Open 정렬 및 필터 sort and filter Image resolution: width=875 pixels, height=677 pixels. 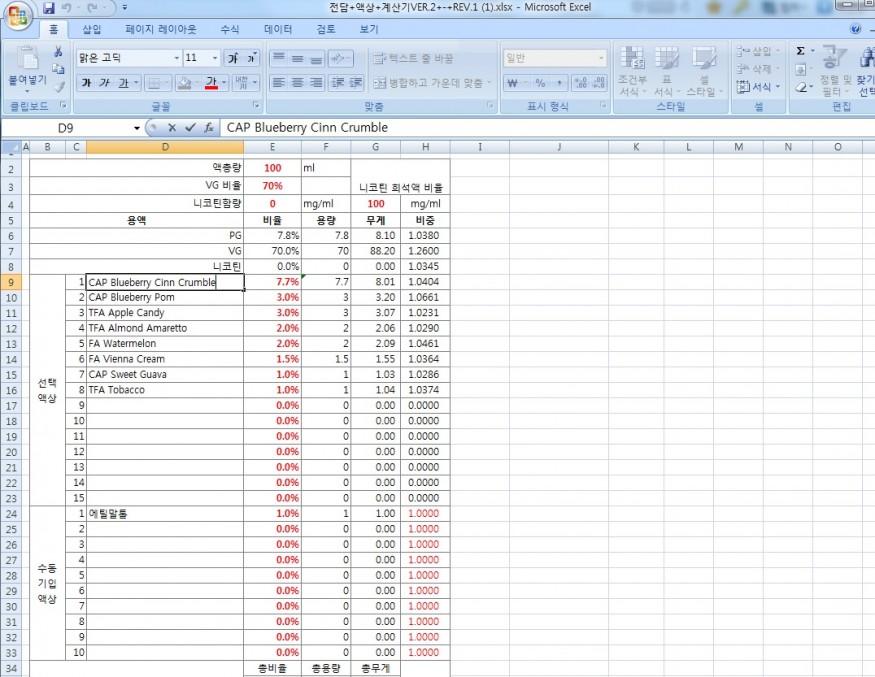click(835, 71)
